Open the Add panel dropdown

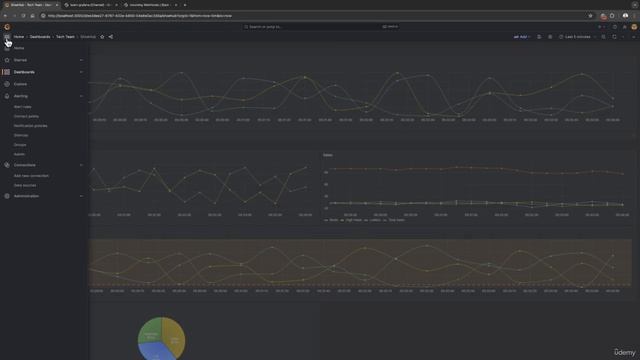pyautogui.click(x=522, y=37)
